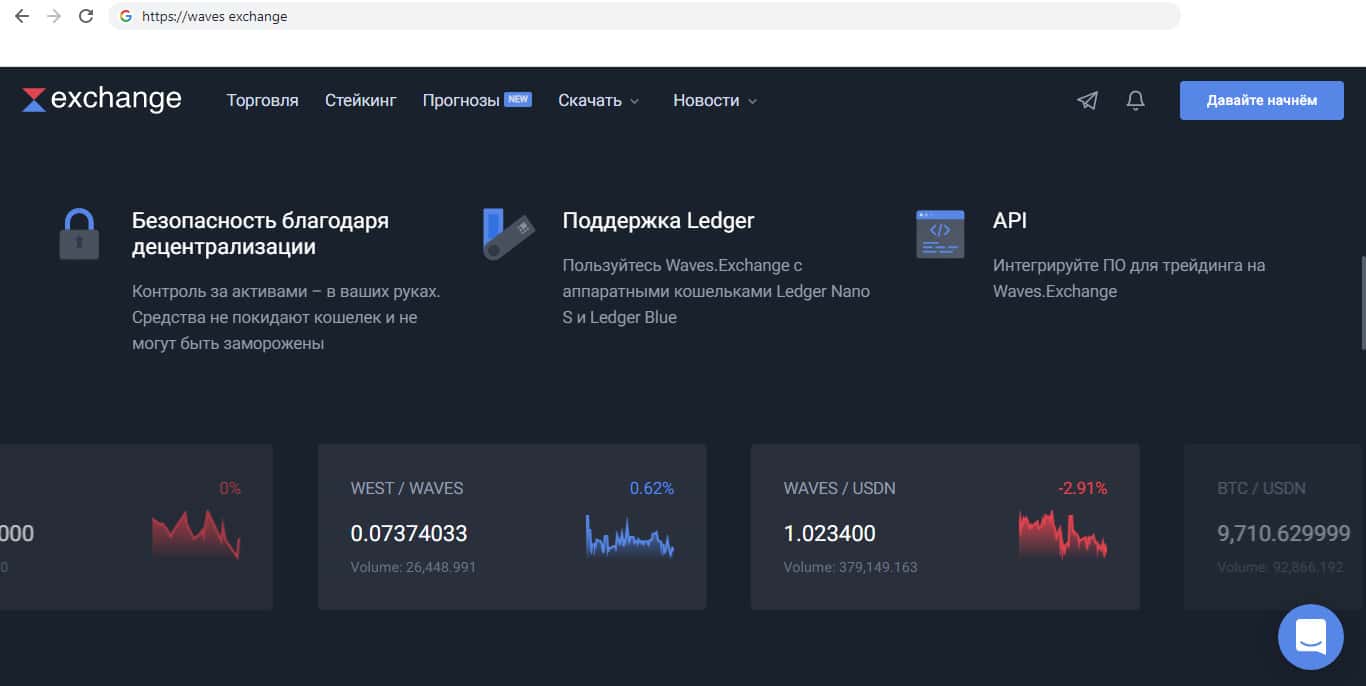Open the notifications bell icon
The image size is (1366, 686).
1135,100
